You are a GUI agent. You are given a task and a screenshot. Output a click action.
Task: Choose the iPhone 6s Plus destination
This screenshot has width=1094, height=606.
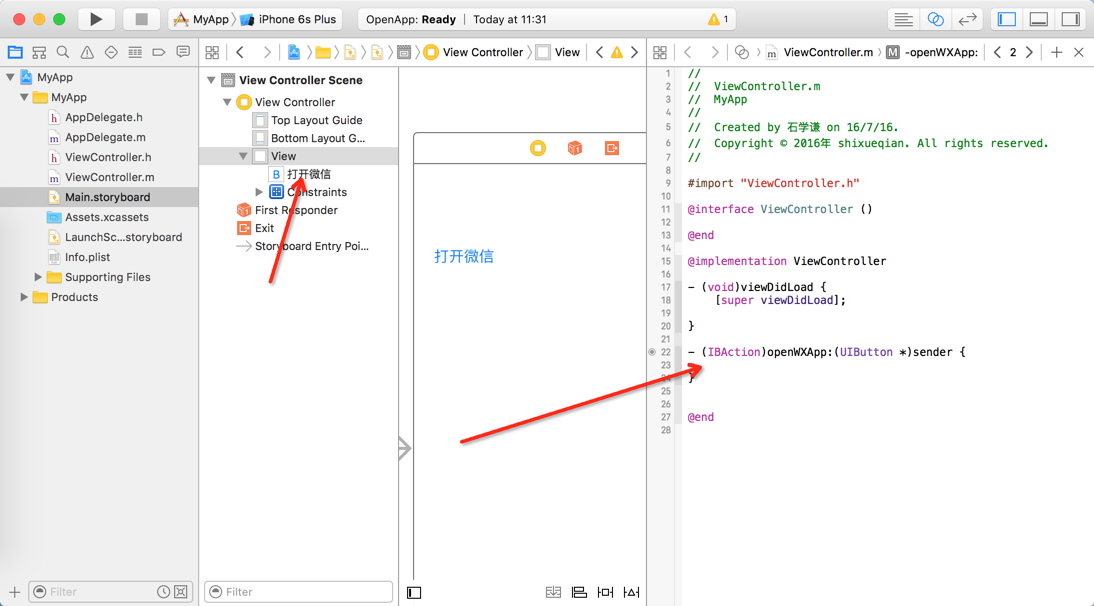tap(288, 20)
